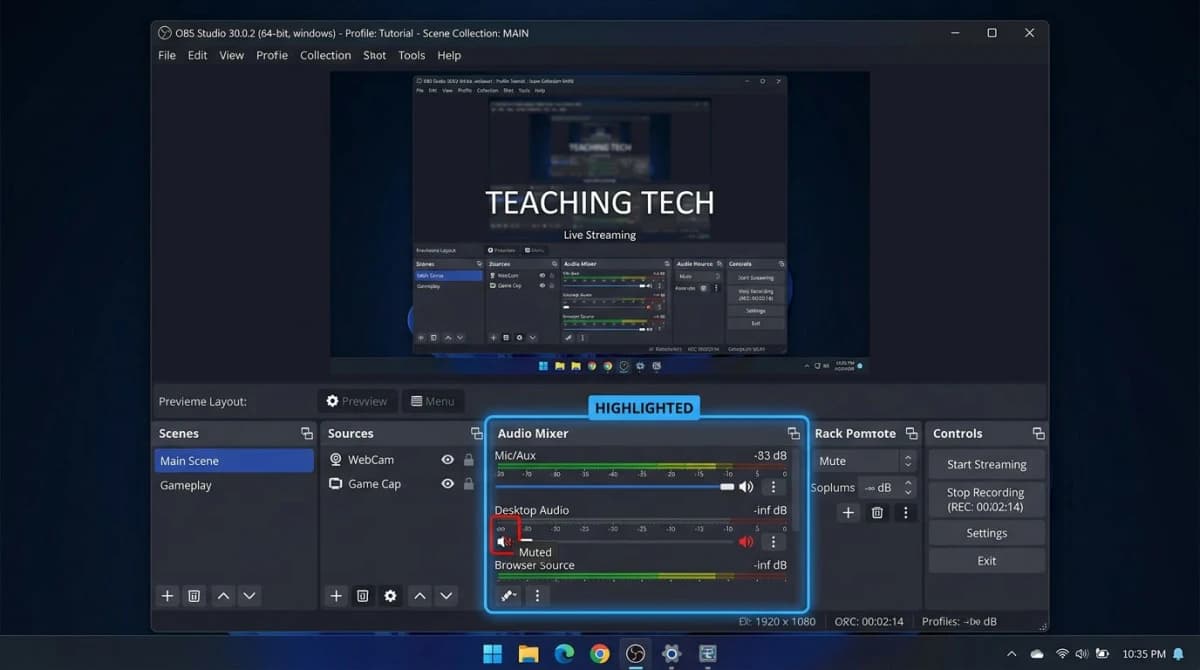The height and width of the screenshot is (670, 1200).
Task: Remove the selected scene with the Scenes trash icon
Action: pyautogui.click(x=194, y=596)
